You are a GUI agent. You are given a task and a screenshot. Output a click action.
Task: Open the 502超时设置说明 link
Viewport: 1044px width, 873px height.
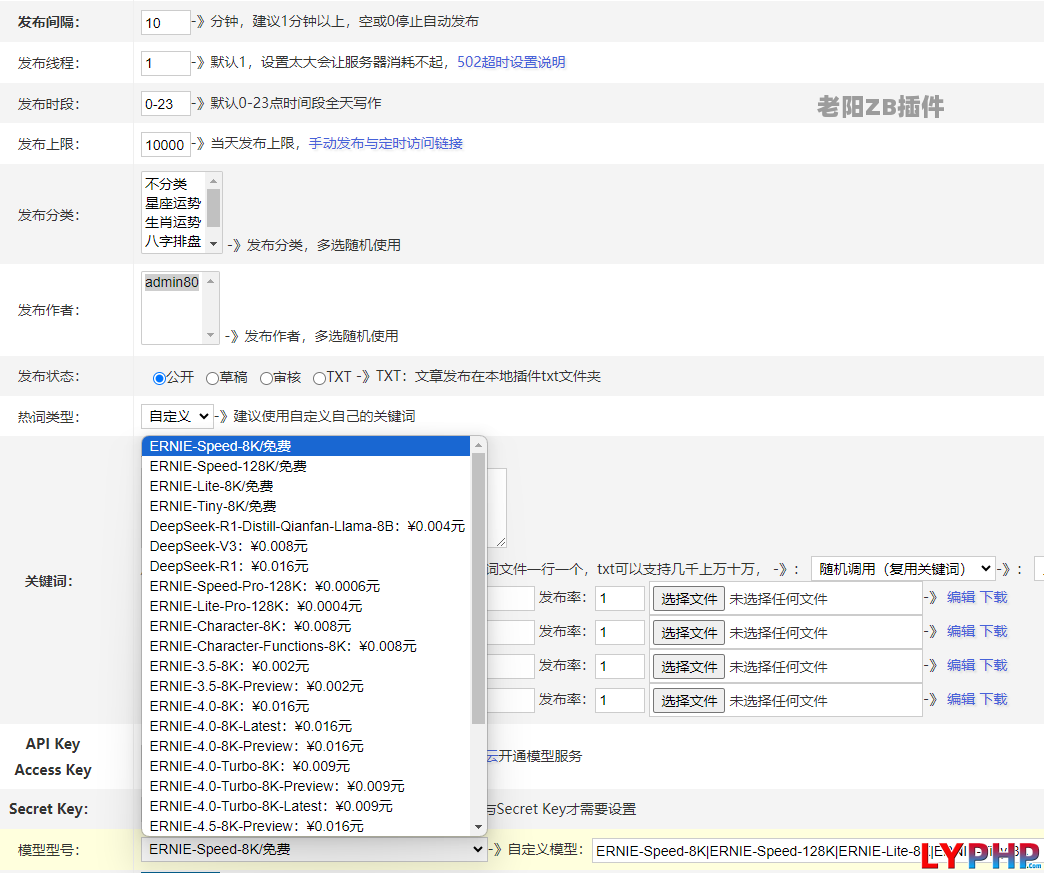(511, 62)
